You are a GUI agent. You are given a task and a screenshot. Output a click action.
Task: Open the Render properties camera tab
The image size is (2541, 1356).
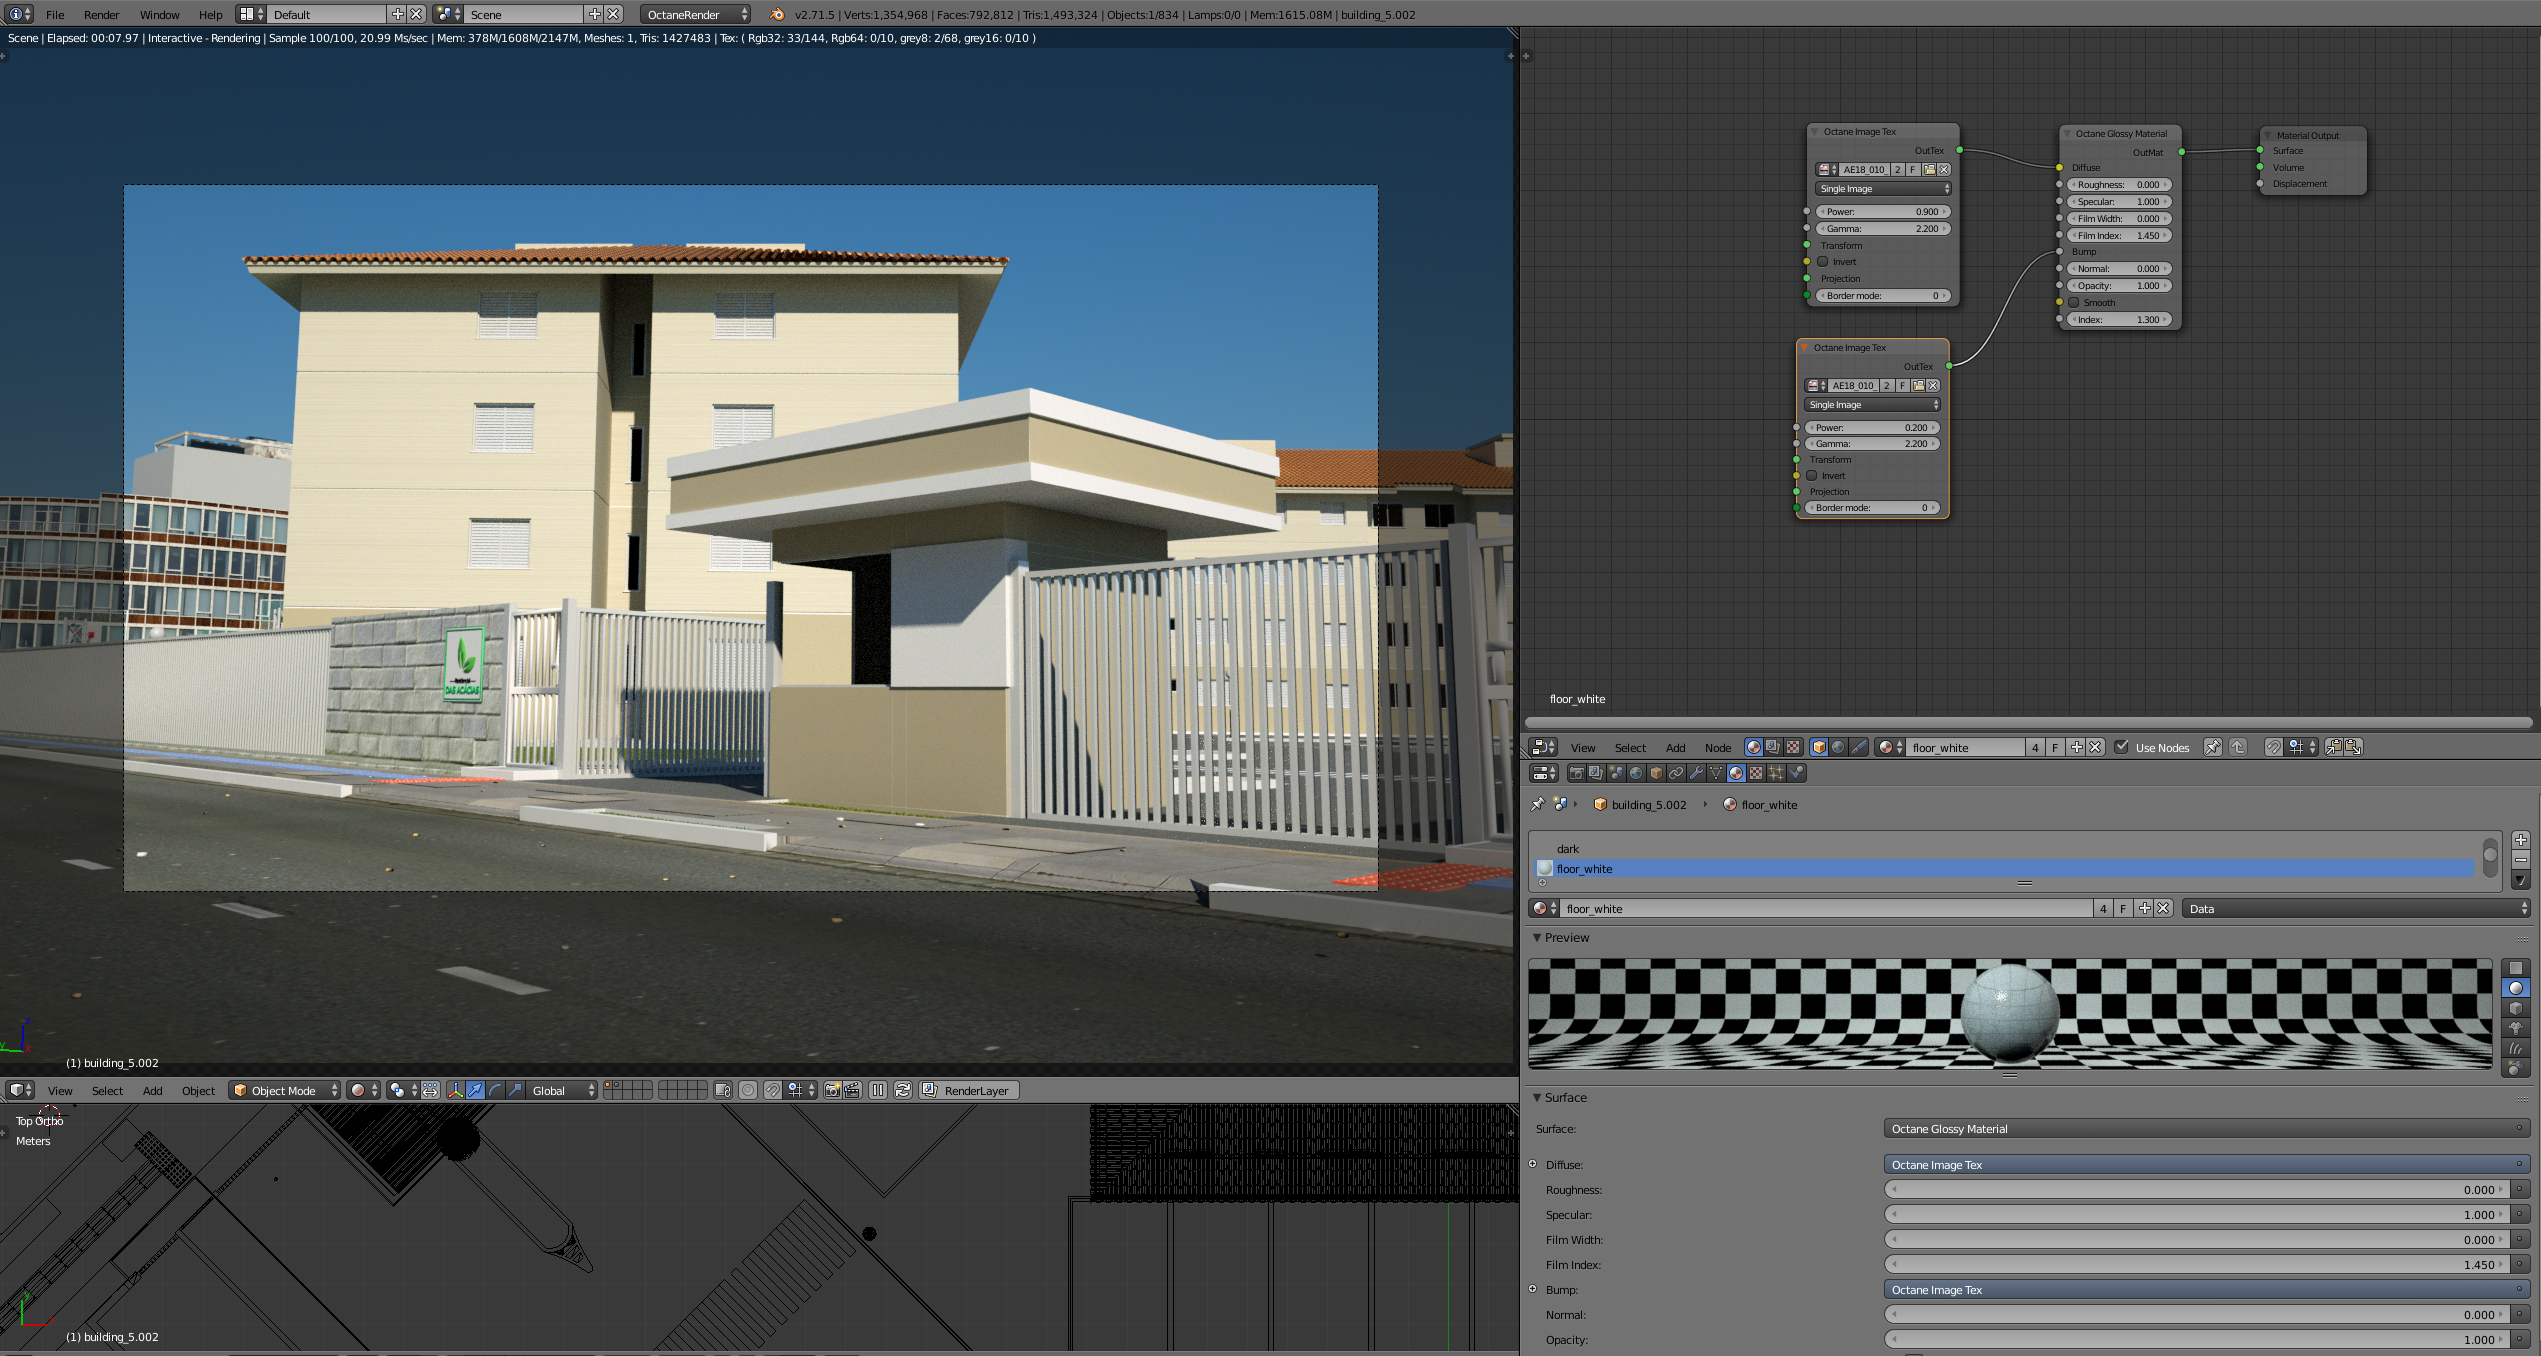[1576, 773]
